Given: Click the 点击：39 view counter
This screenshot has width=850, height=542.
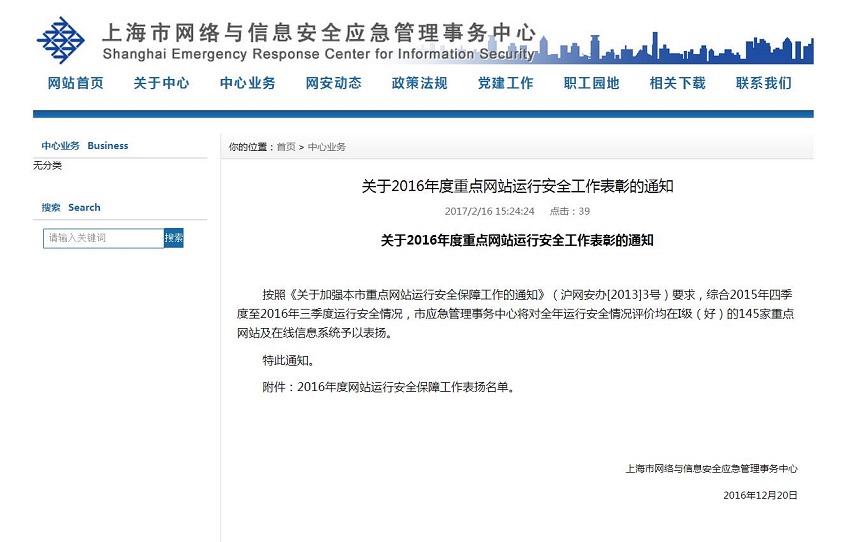Looking at the screenshot, I should tap(570, 211).
